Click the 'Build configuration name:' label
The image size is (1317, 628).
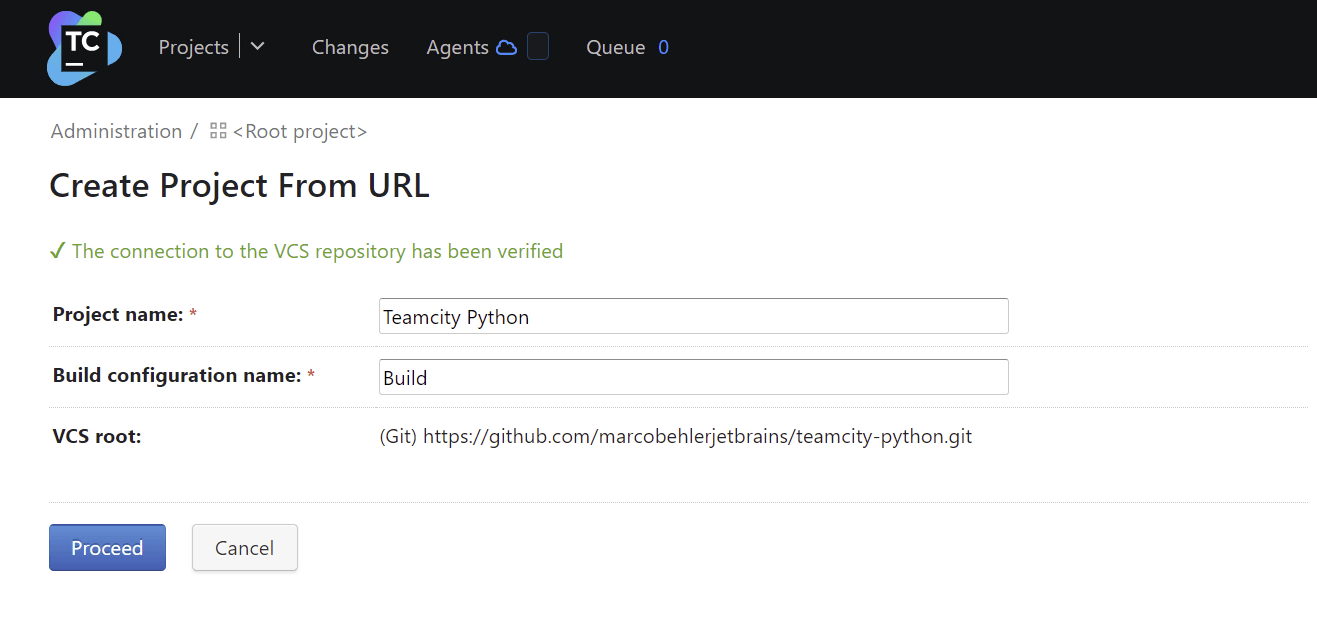[177, 376]
